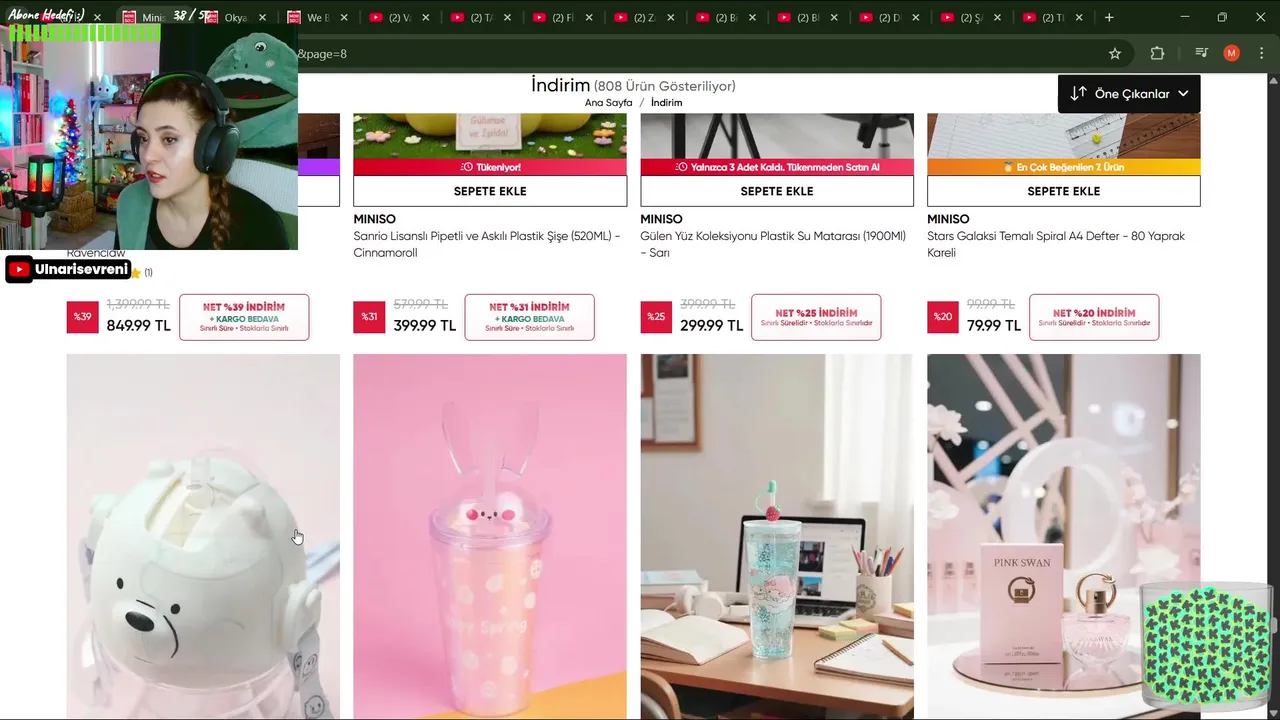Open Sanrio Lisanslı Pipetli plastik şişe title
This screenshot has height=720, width=1280.
(x=487, y=245)
